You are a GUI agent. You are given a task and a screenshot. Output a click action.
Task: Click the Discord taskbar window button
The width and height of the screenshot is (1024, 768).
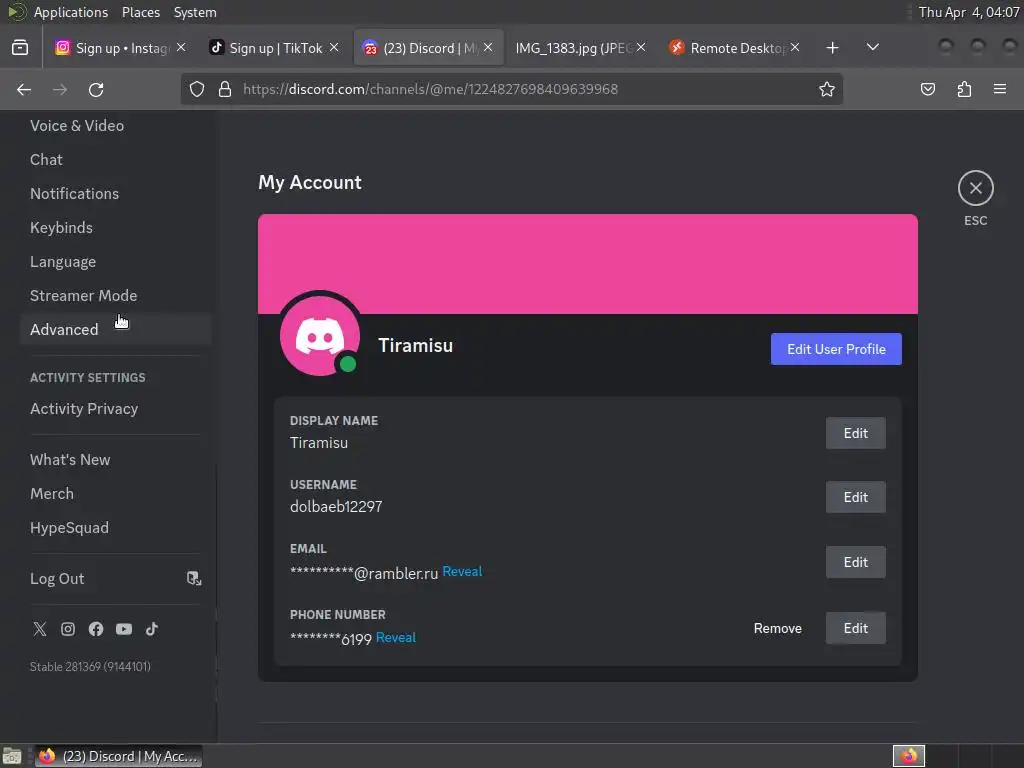tap(118, 756)
